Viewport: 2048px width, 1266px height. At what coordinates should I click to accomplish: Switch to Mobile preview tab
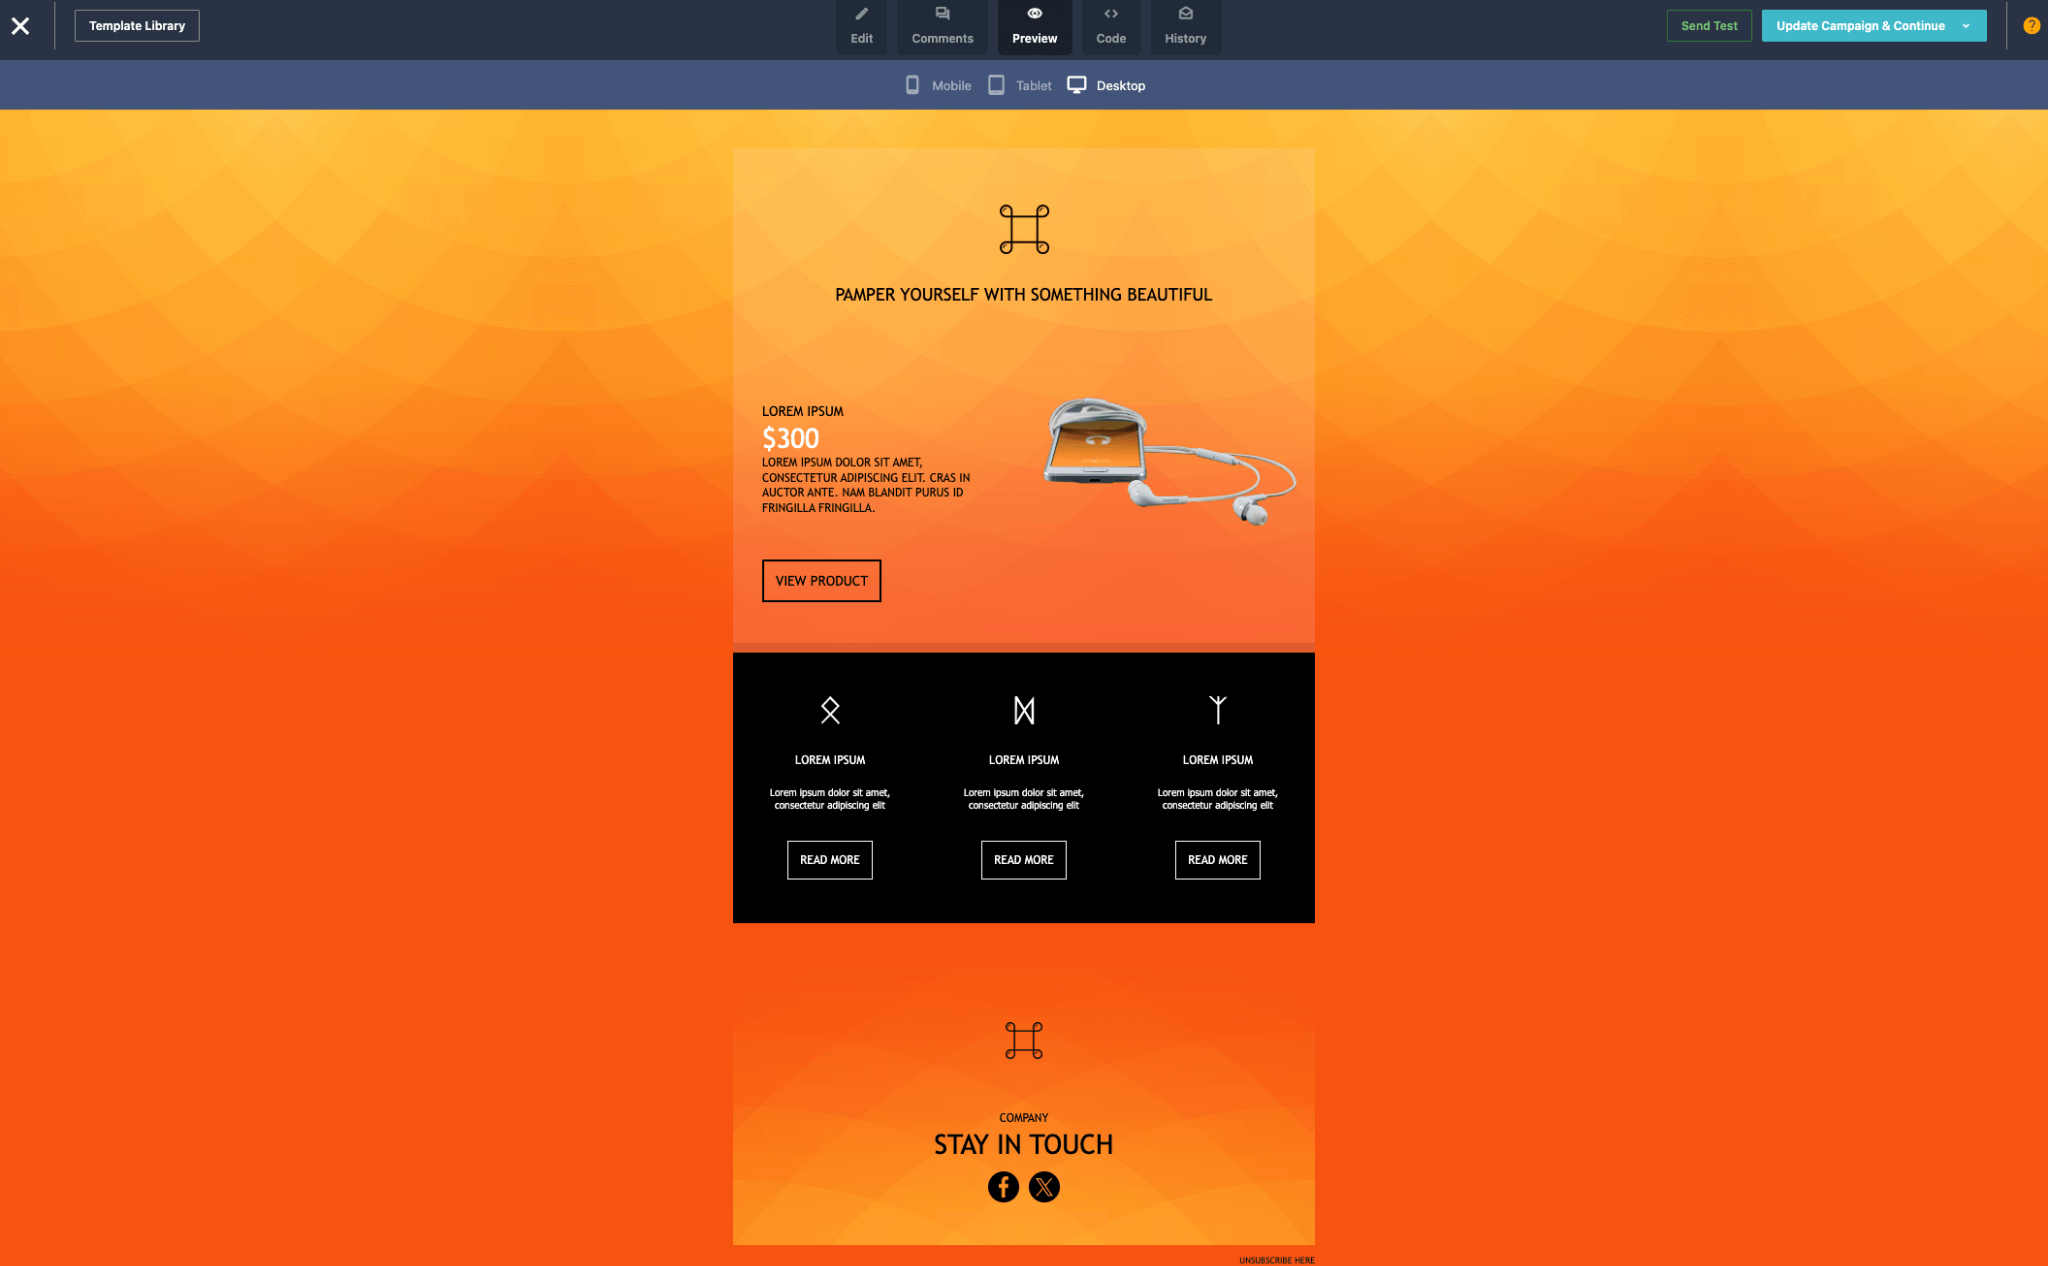pos(936,85)
